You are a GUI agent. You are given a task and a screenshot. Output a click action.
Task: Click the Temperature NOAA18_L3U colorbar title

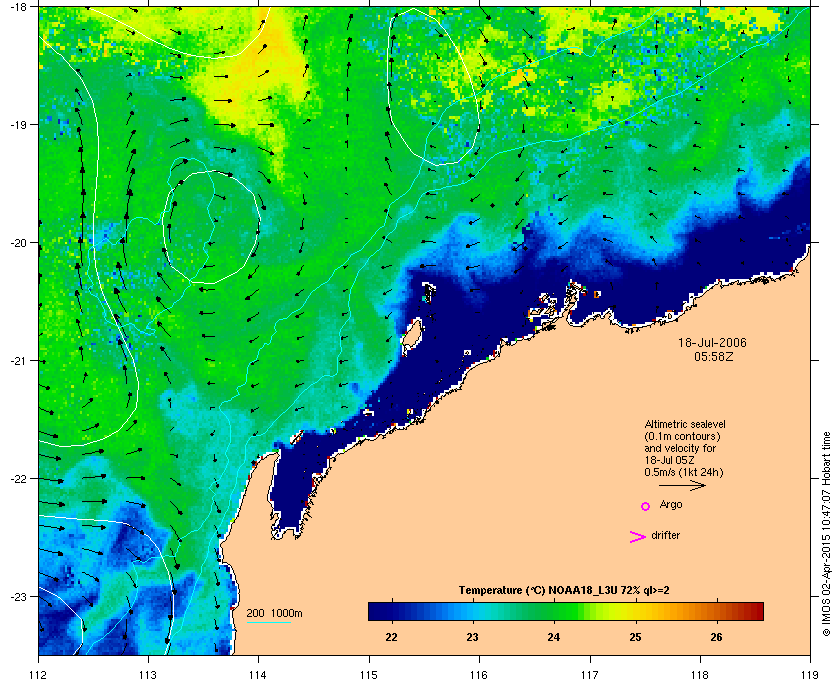pos(564,591)
